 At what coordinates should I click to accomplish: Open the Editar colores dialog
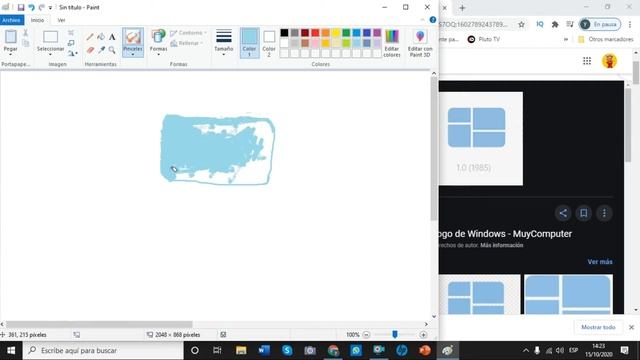coord(392,43)
